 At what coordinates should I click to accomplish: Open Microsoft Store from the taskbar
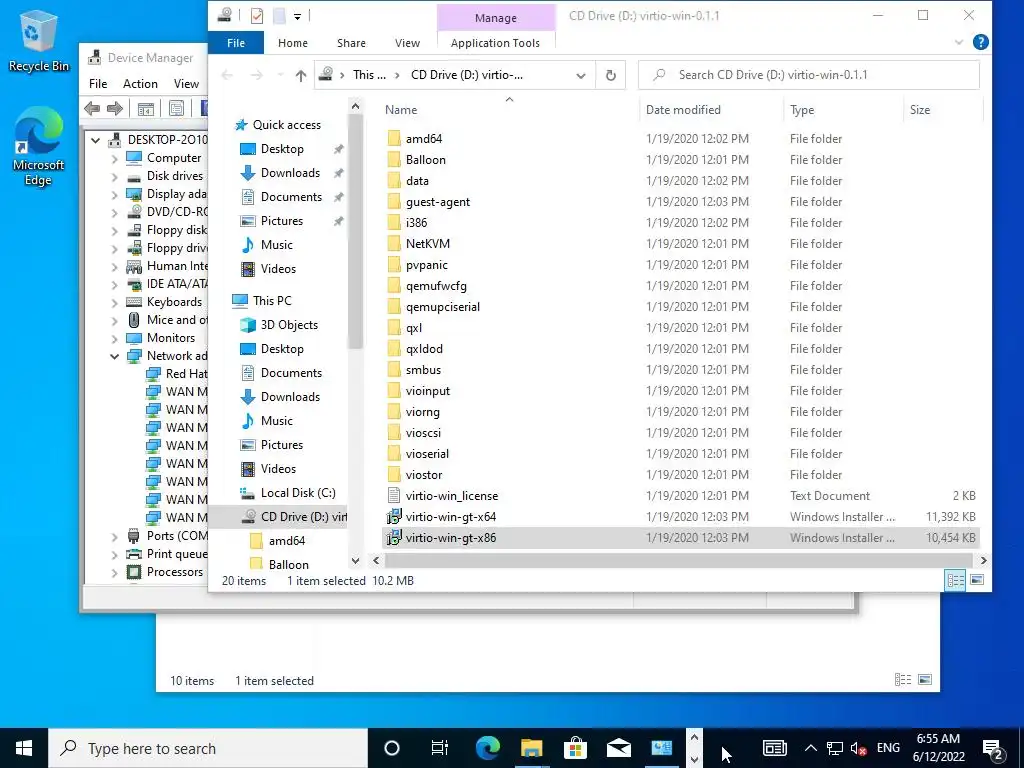click(x=575, y=748)
